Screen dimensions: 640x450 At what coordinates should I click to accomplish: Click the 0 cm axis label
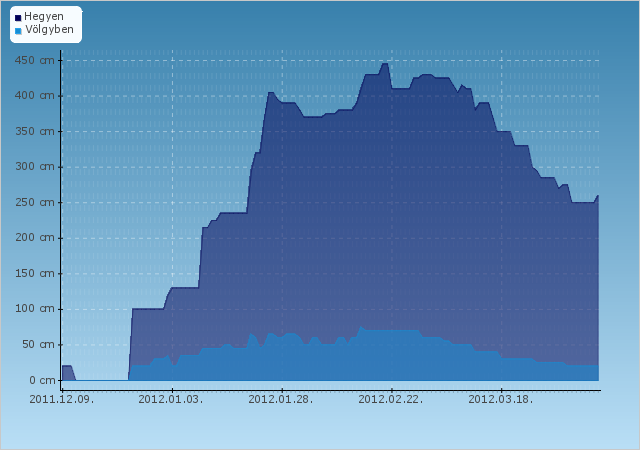(42, 380)
